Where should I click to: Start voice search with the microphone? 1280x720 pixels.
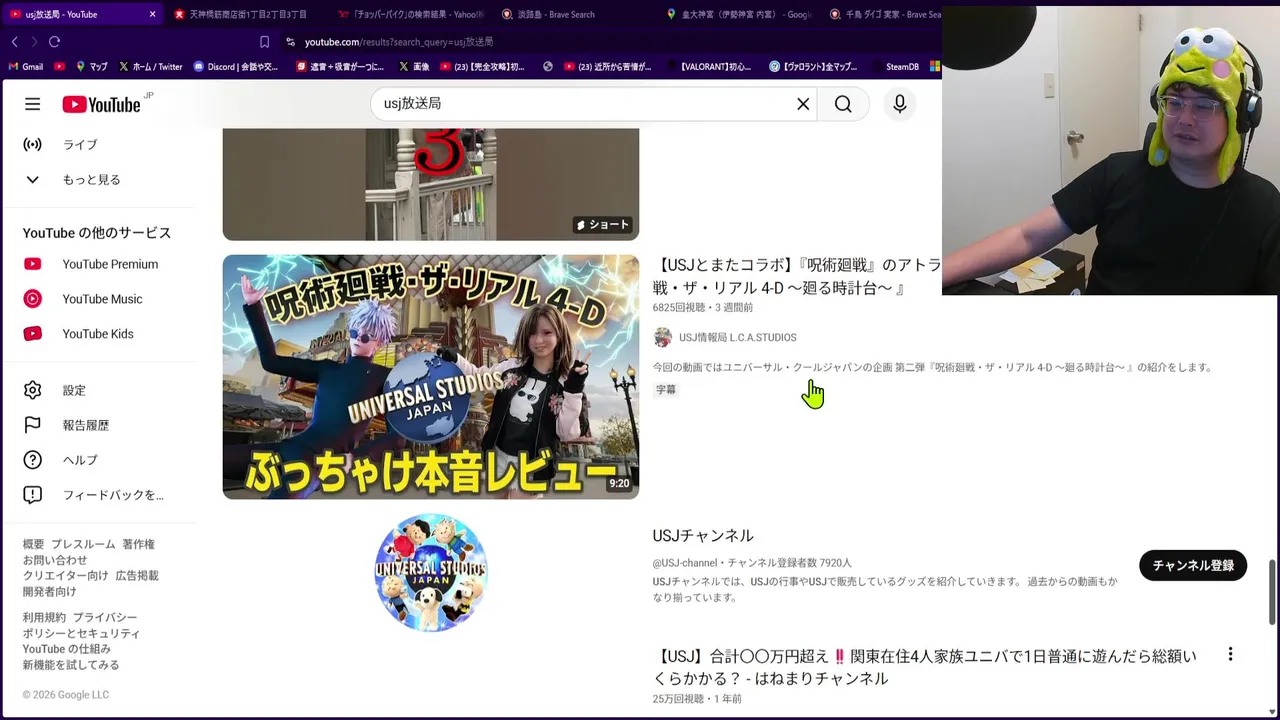900,104
